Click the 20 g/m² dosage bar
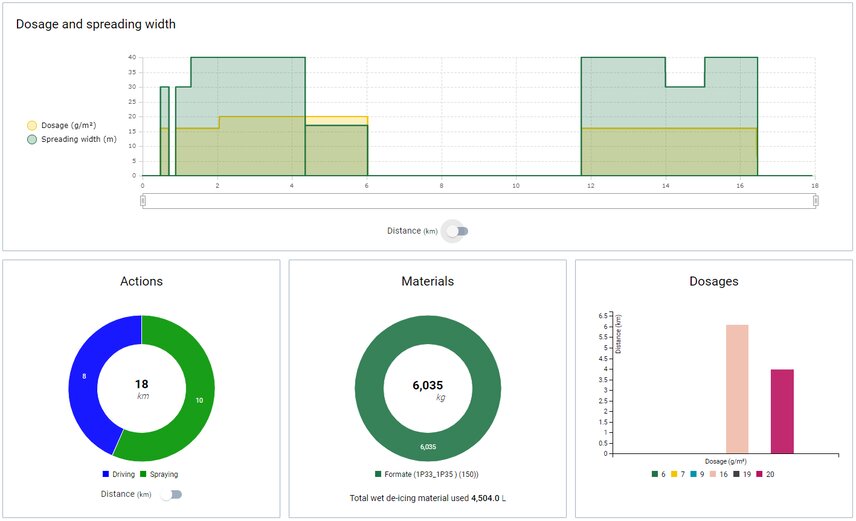 pos(782,411)
